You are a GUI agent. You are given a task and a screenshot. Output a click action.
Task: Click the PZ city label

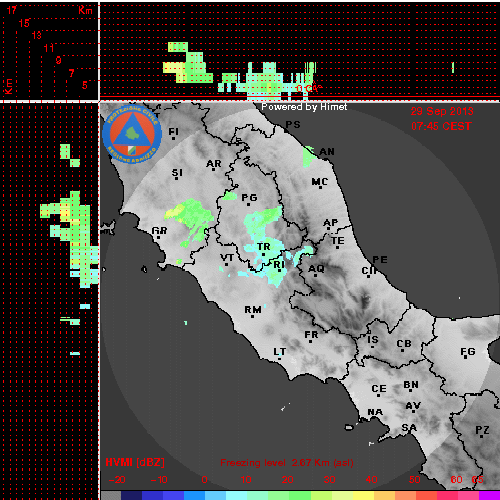[482, 430]
